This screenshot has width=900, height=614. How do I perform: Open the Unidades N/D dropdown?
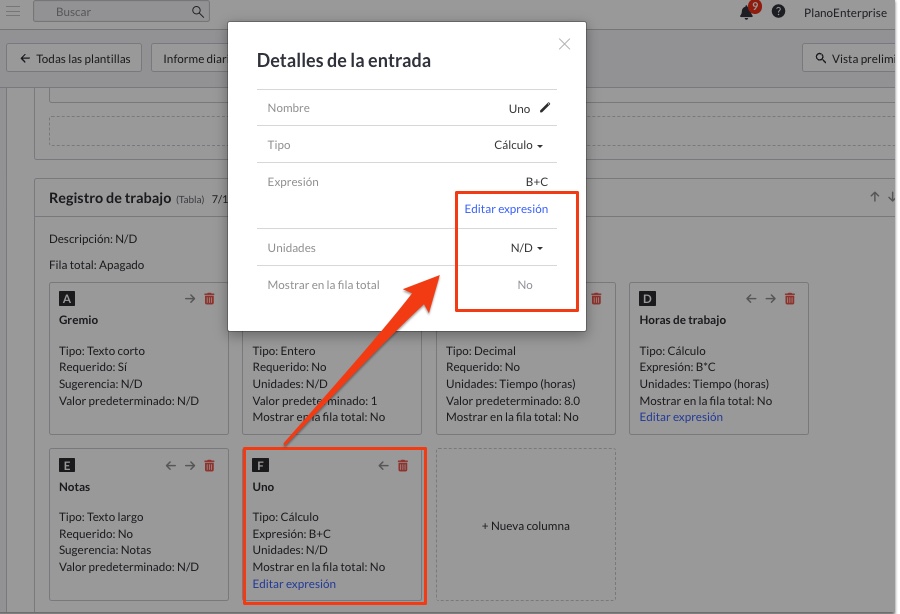coord(526,248)
